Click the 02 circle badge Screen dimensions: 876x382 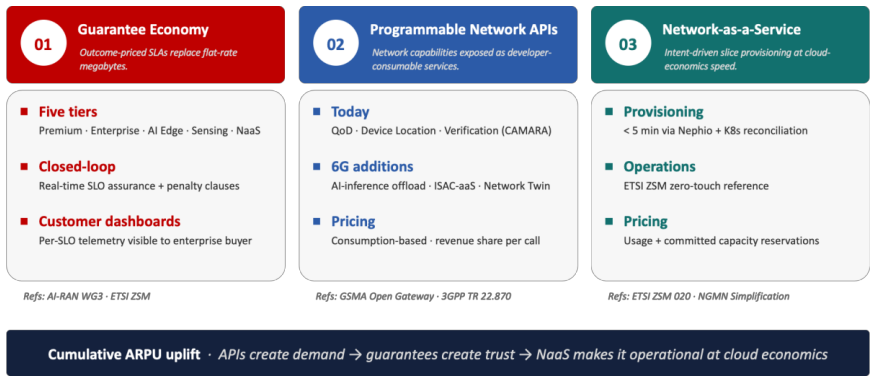336,44
